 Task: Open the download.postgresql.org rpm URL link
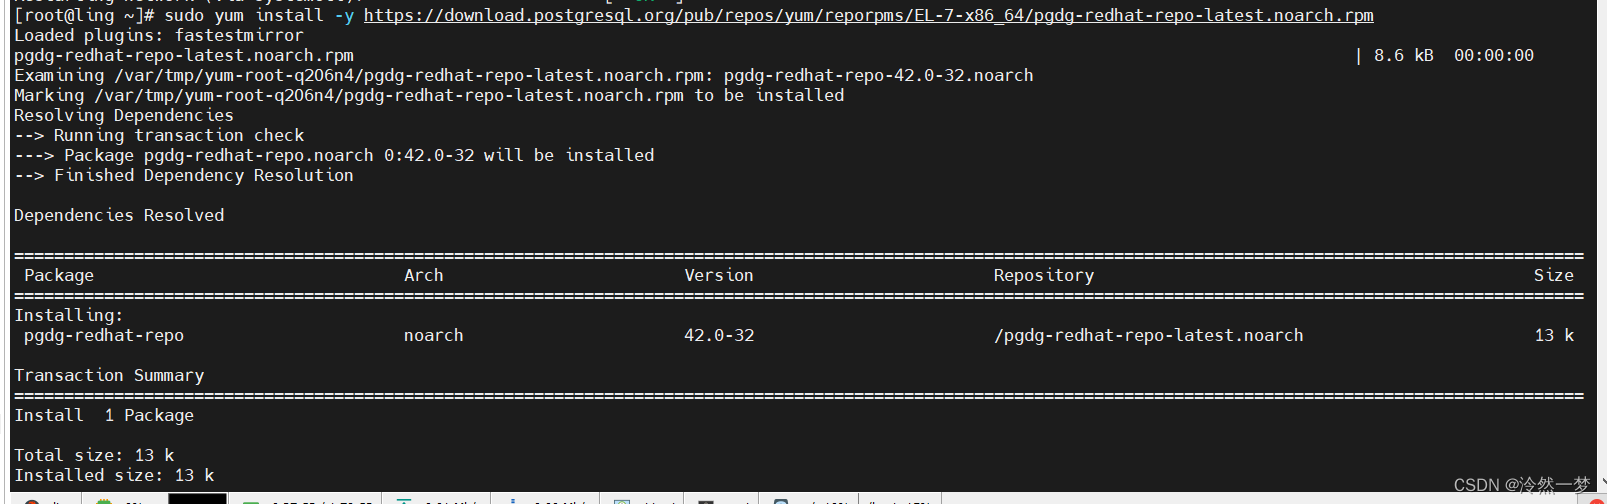tap(868, 15)
